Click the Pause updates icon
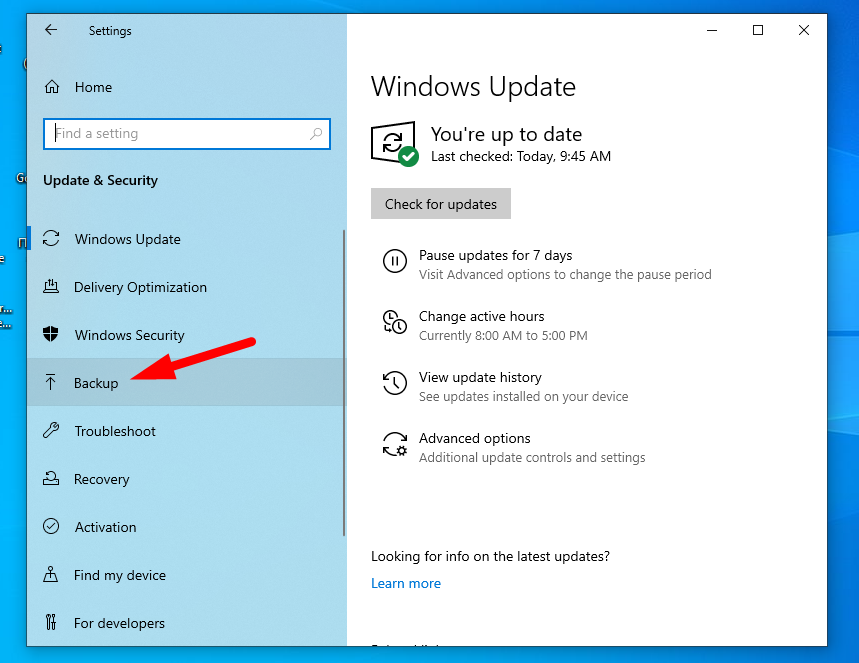859x663 pixels. point(395,262)
